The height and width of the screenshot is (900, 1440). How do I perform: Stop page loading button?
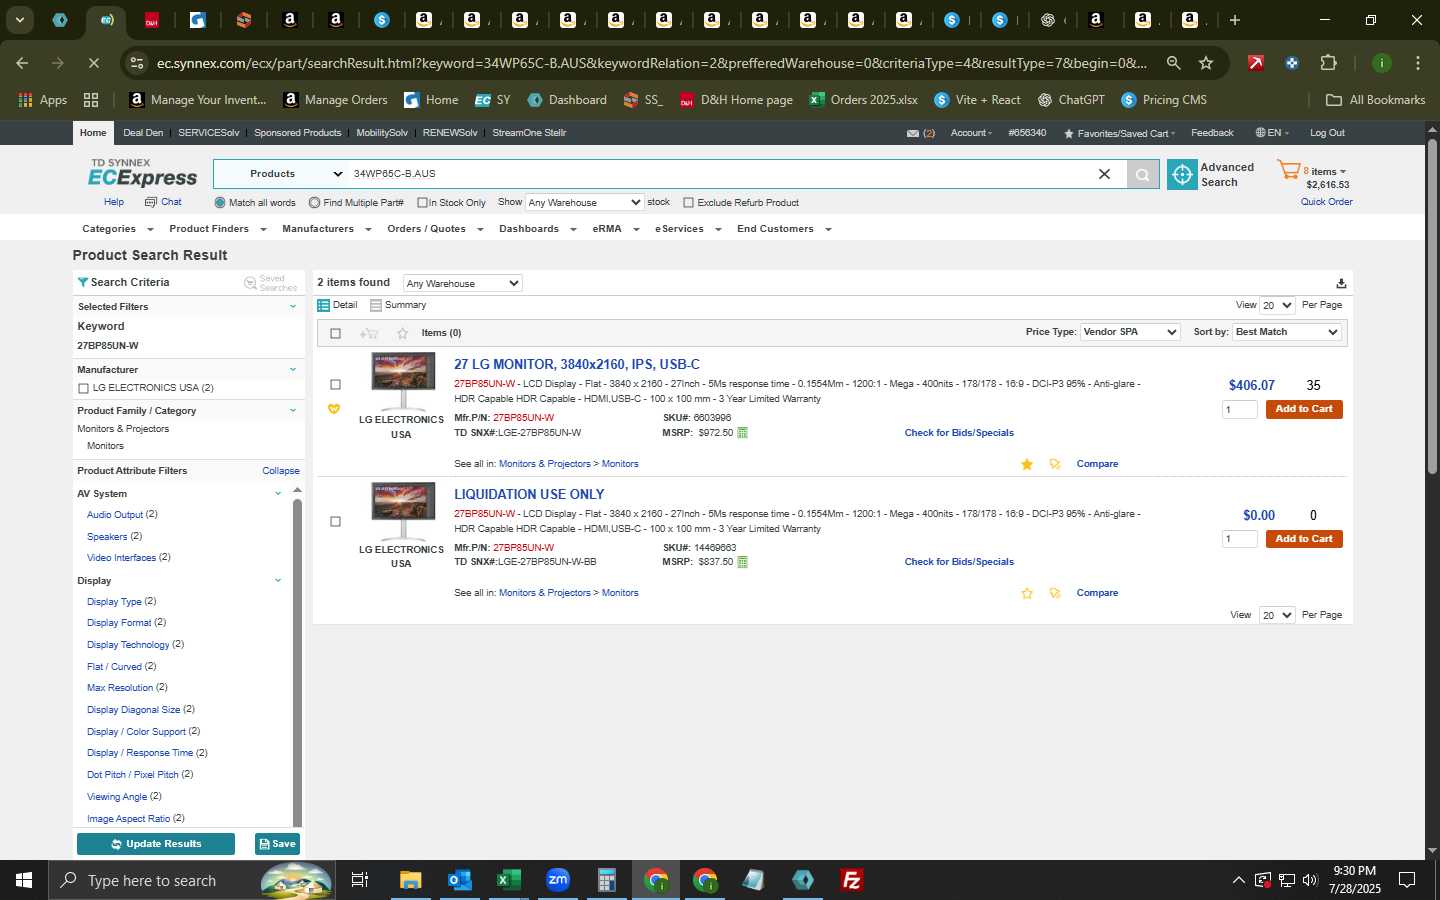pyautogui.click(x=93, y=63)
